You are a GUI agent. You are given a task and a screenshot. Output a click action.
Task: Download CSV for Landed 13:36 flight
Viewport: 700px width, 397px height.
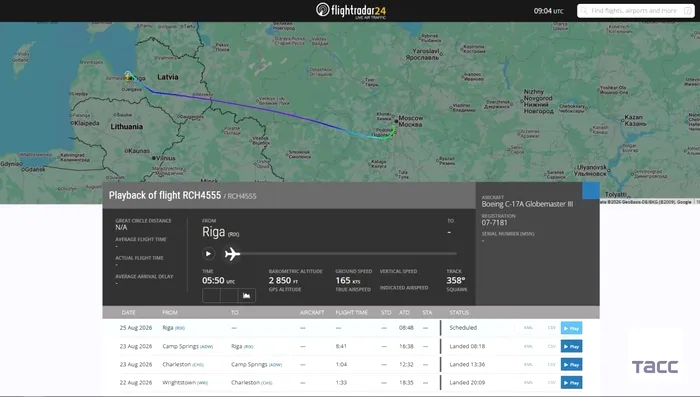click(552, 365)
